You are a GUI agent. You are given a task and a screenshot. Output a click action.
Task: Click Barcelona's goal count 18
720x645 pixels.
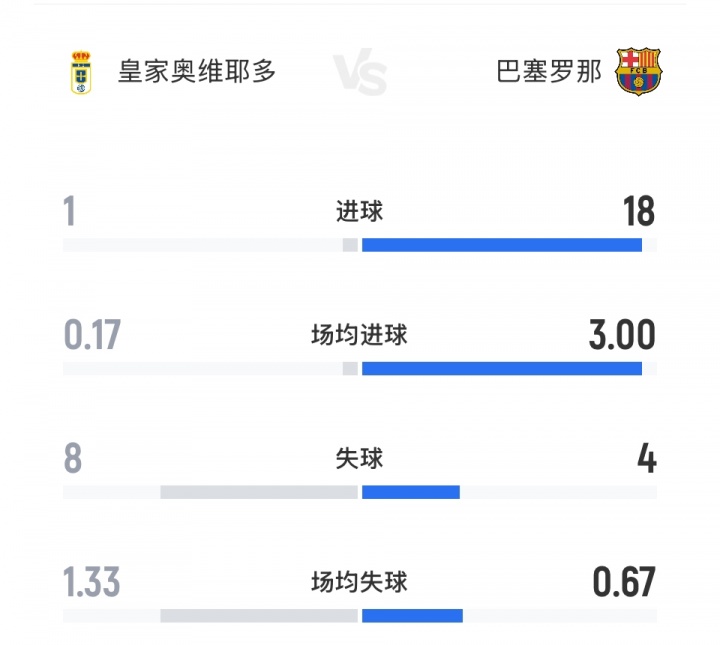coord(638,212)
